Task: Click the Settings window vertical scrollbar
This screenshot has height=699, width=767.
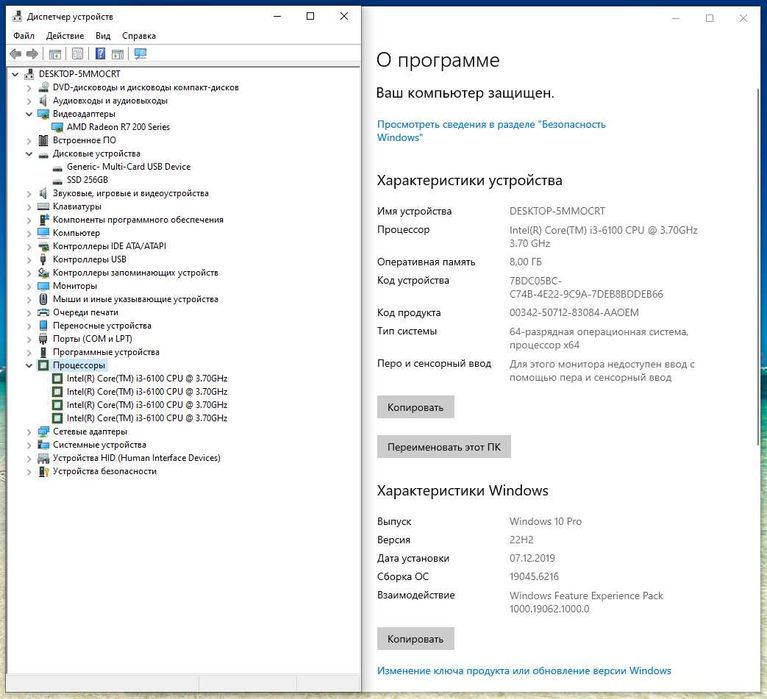Action: pyautogui.click(x=759, y=267)
